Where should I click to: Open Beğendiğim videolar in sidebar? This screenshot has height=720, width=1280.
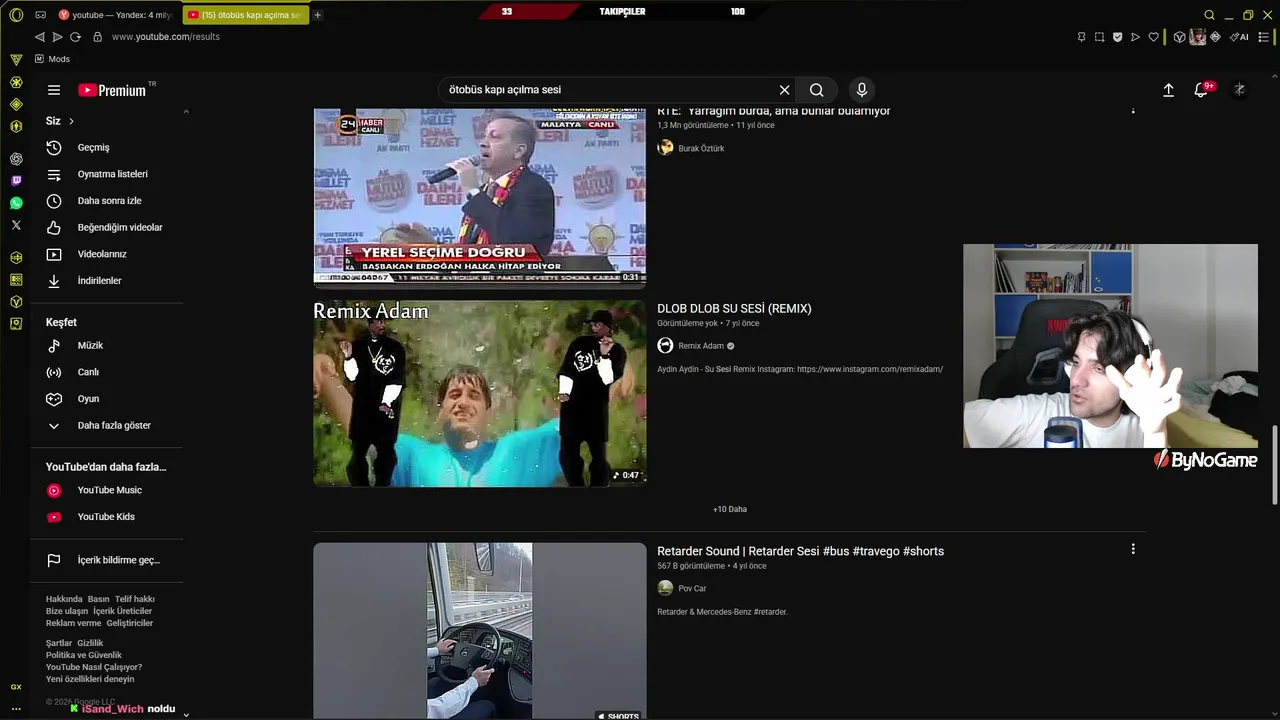(107, 227)
